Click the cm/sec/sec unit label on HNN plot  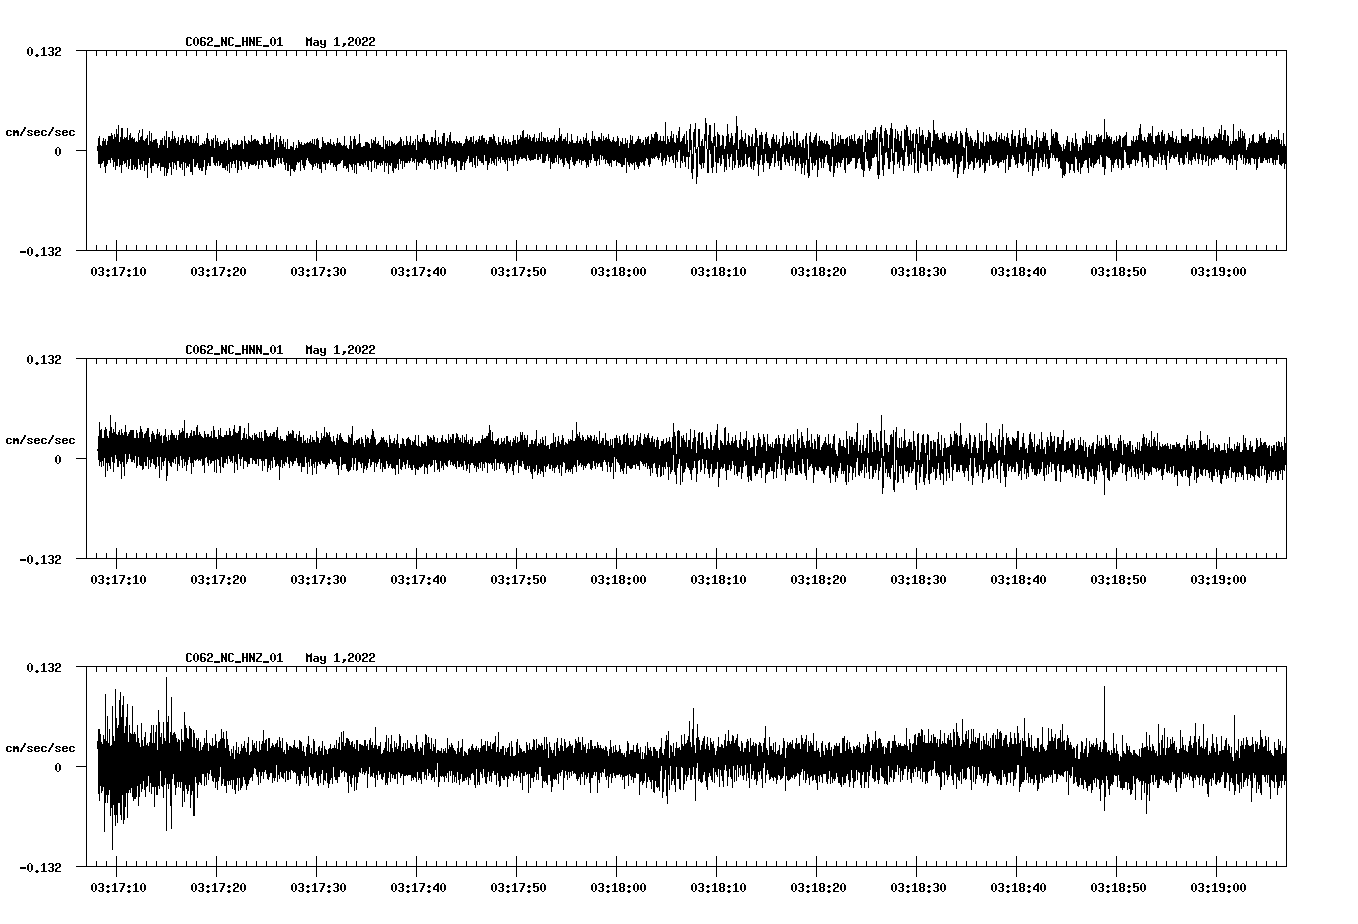click(40, 440)
